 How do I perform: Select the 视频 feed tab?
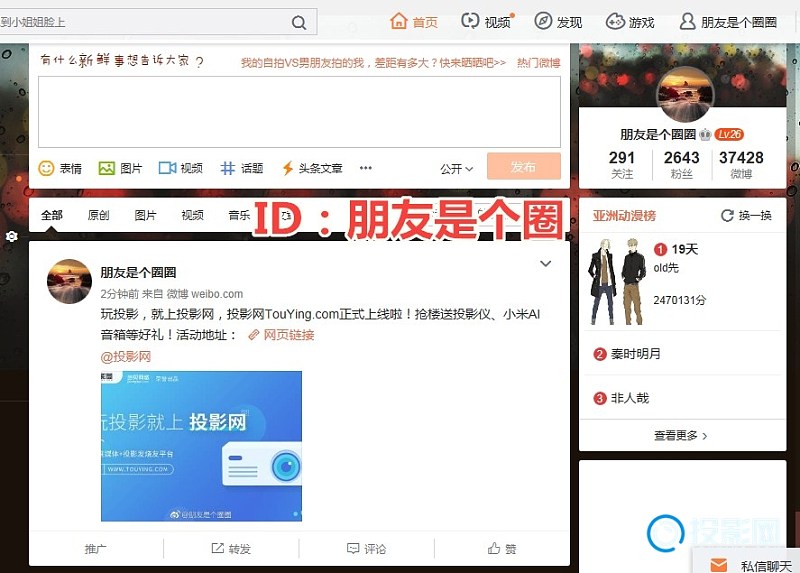192,215
